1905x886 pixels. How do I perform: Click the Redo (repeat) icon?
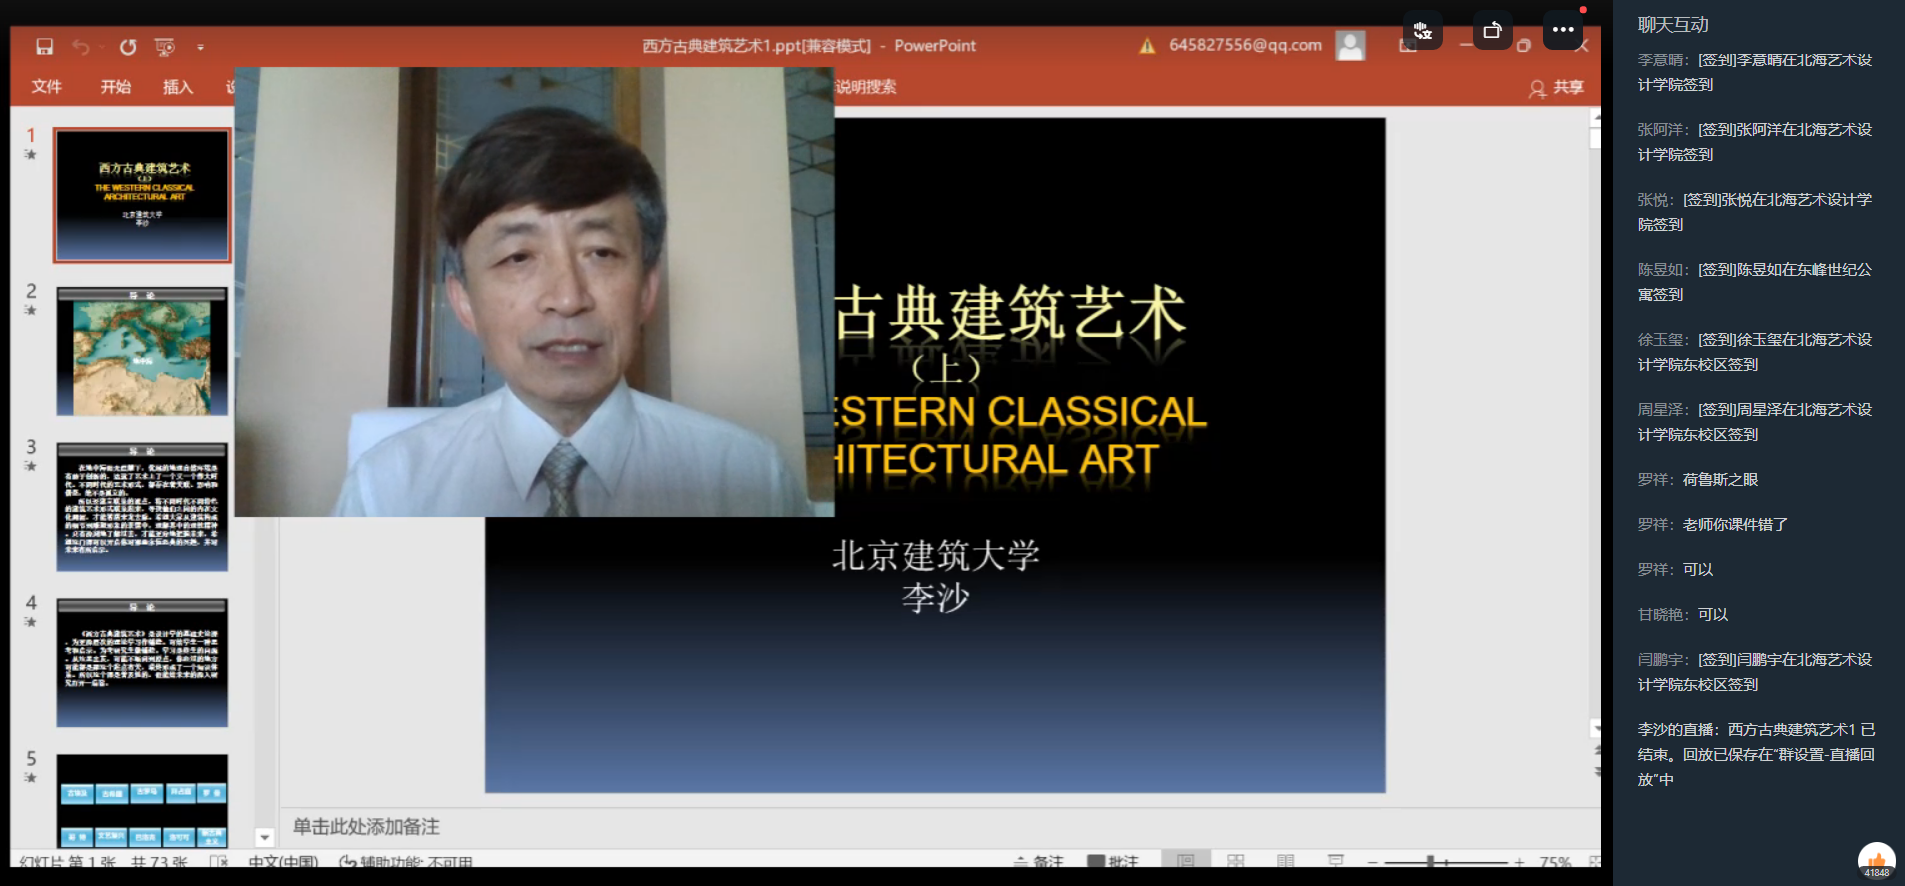[128, 47]
